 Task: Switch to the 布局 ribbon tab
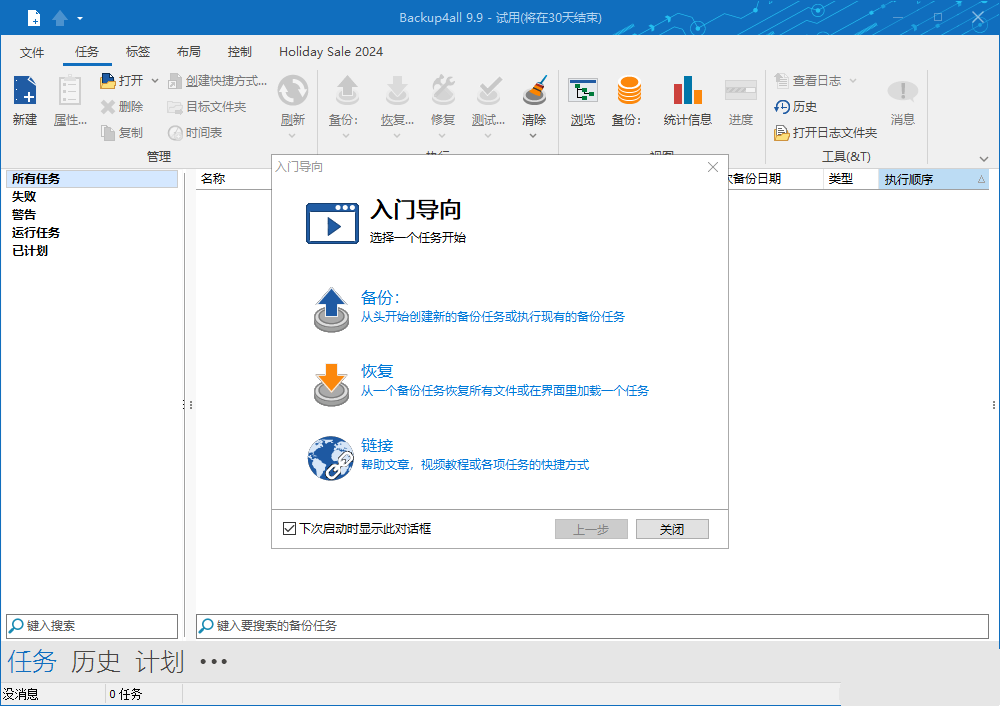tap(189, 52)
